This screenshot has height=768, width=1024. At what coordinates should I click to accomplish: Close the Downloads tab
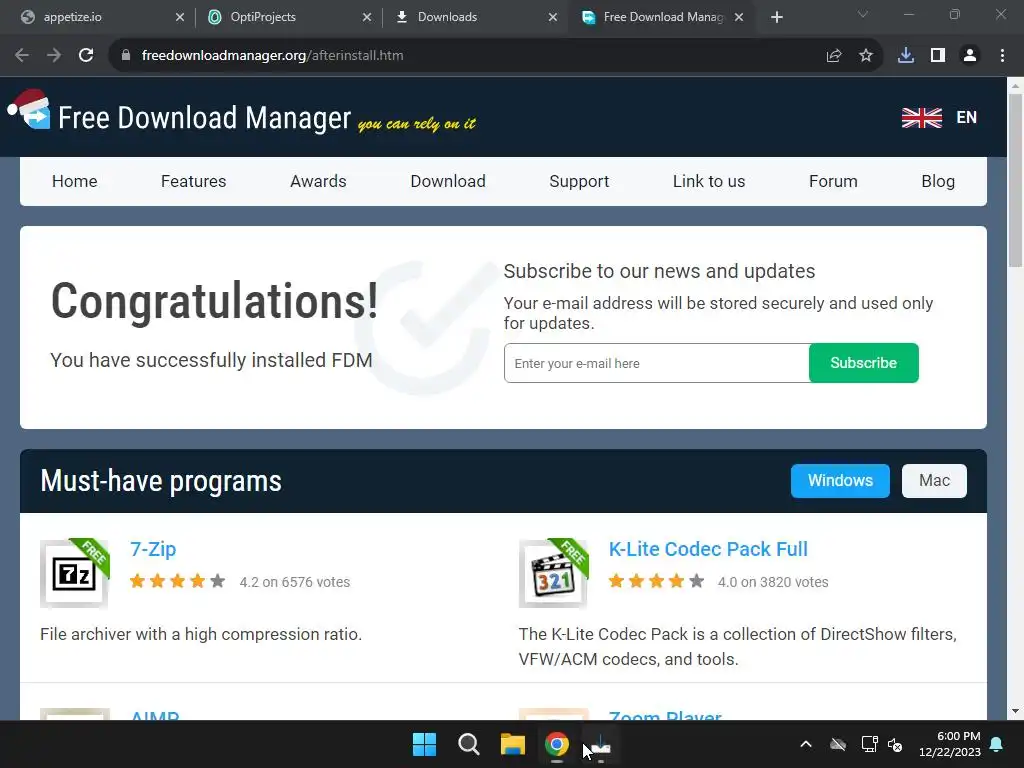[x=553, y=18]
